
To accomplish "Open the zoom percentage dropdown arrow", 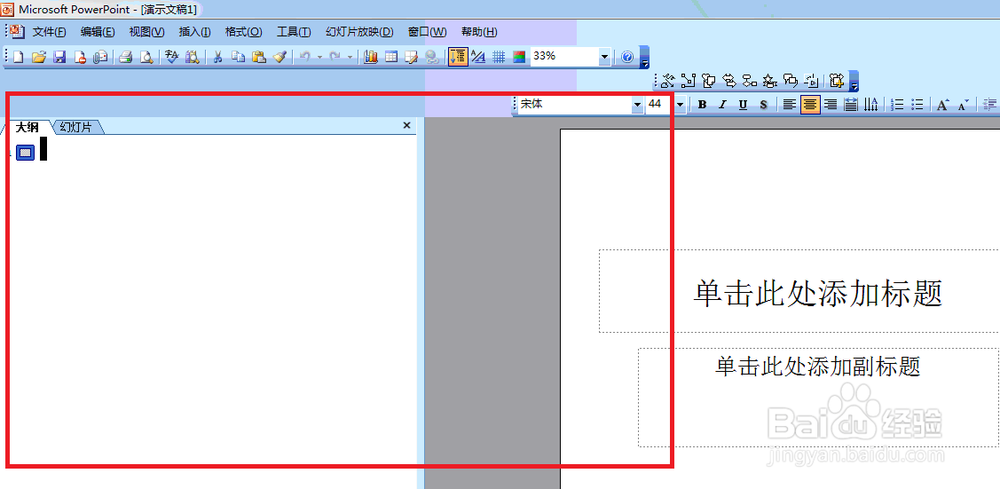I will pos(605,57).
